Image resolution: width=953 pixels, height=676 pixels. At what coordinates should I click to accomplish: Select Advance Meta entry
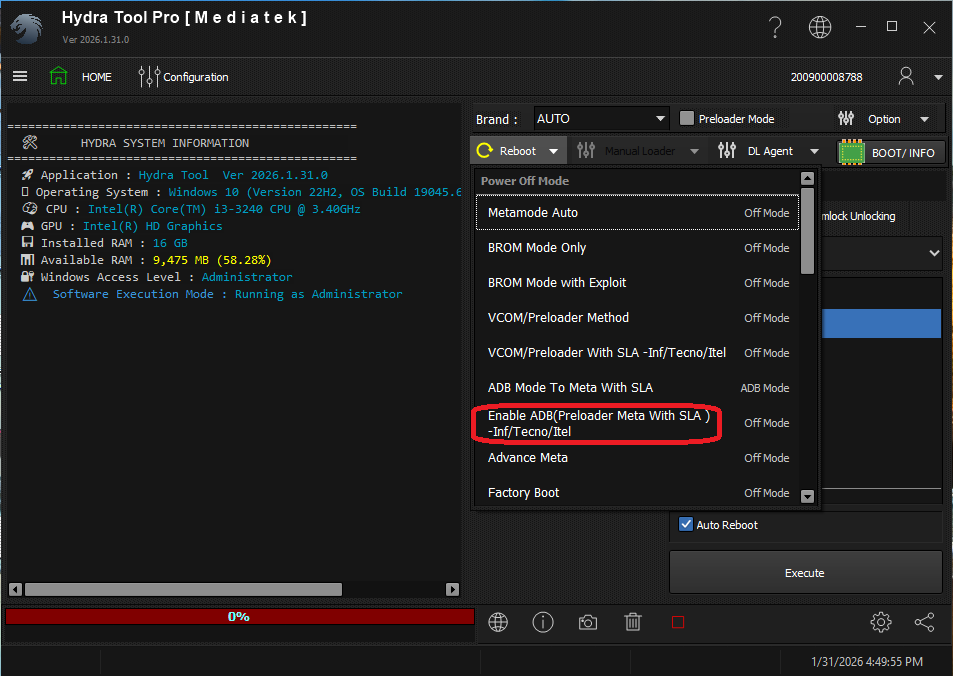tap(637, 457)
